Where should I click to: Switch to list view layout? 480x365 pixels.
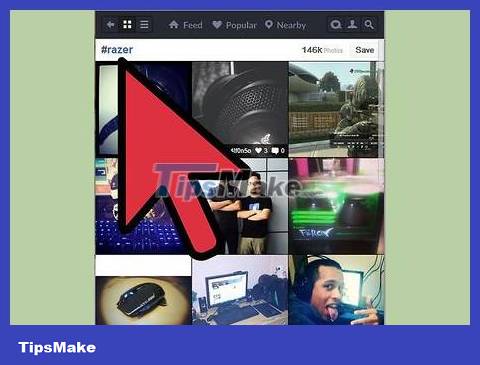(144, 25)
